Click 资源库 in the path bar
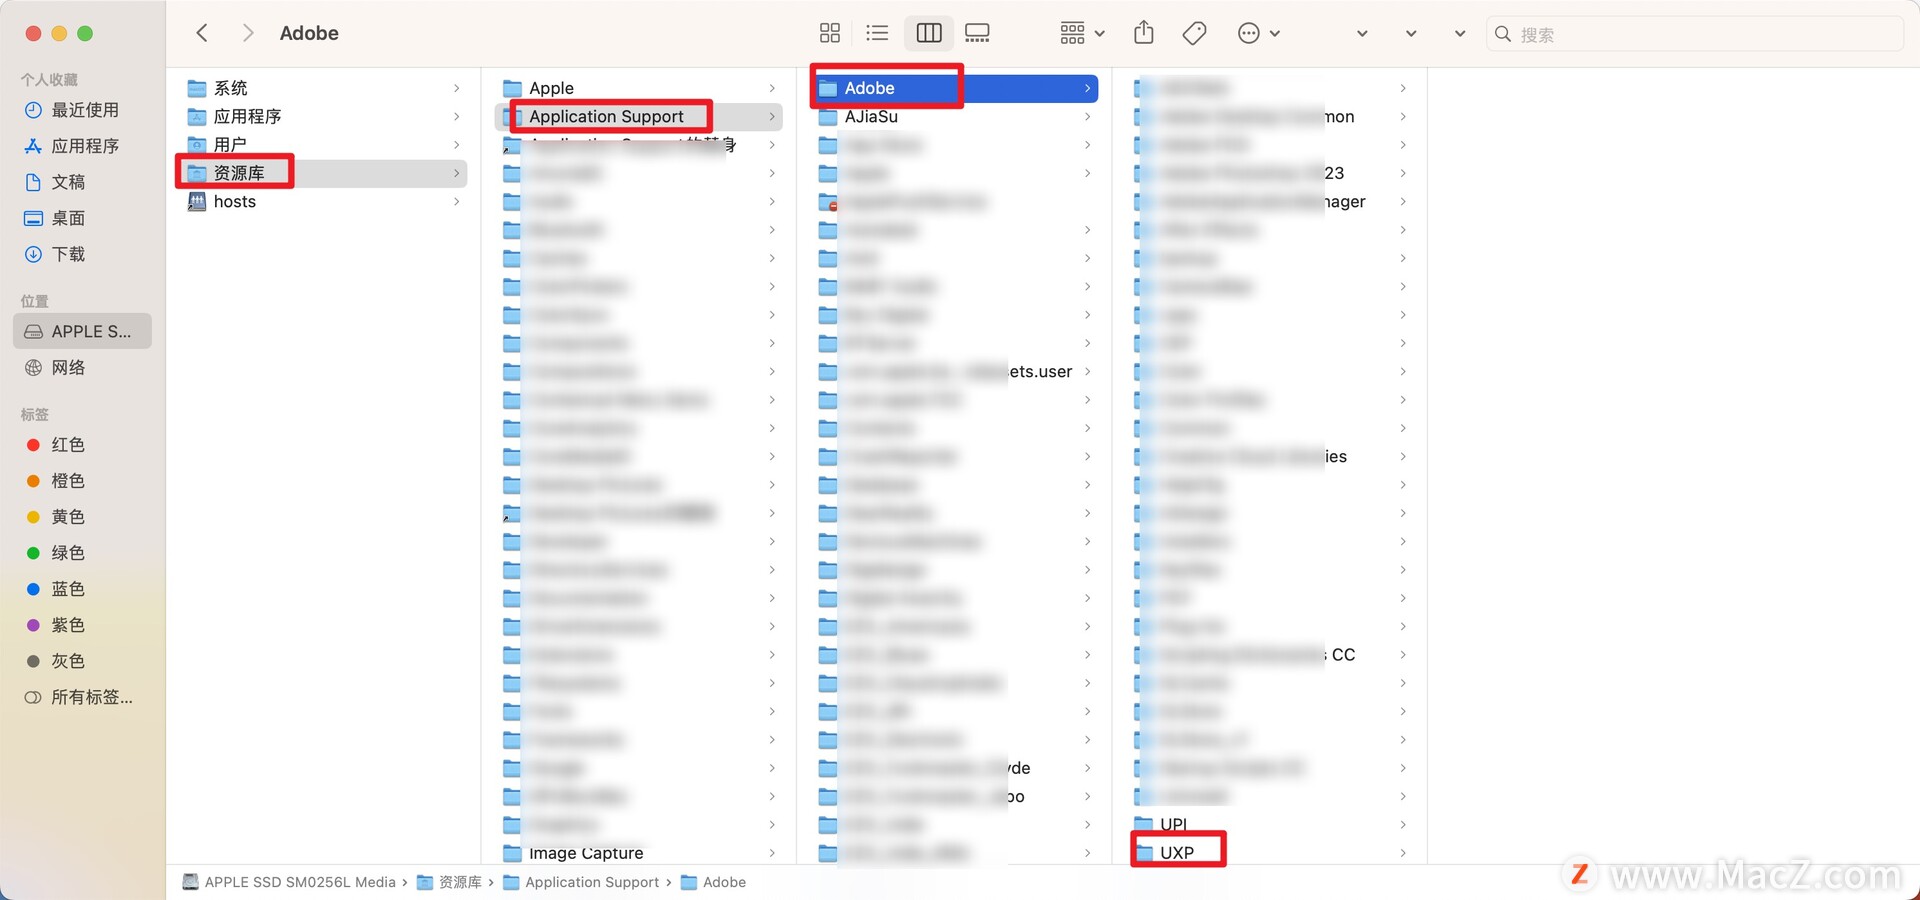Viewport: 1920px width, 900px height. 449,882
